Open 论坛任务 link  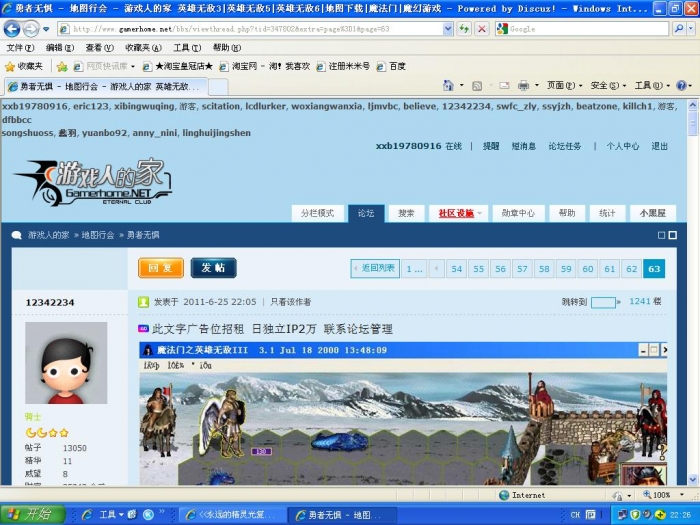[565, 146]
